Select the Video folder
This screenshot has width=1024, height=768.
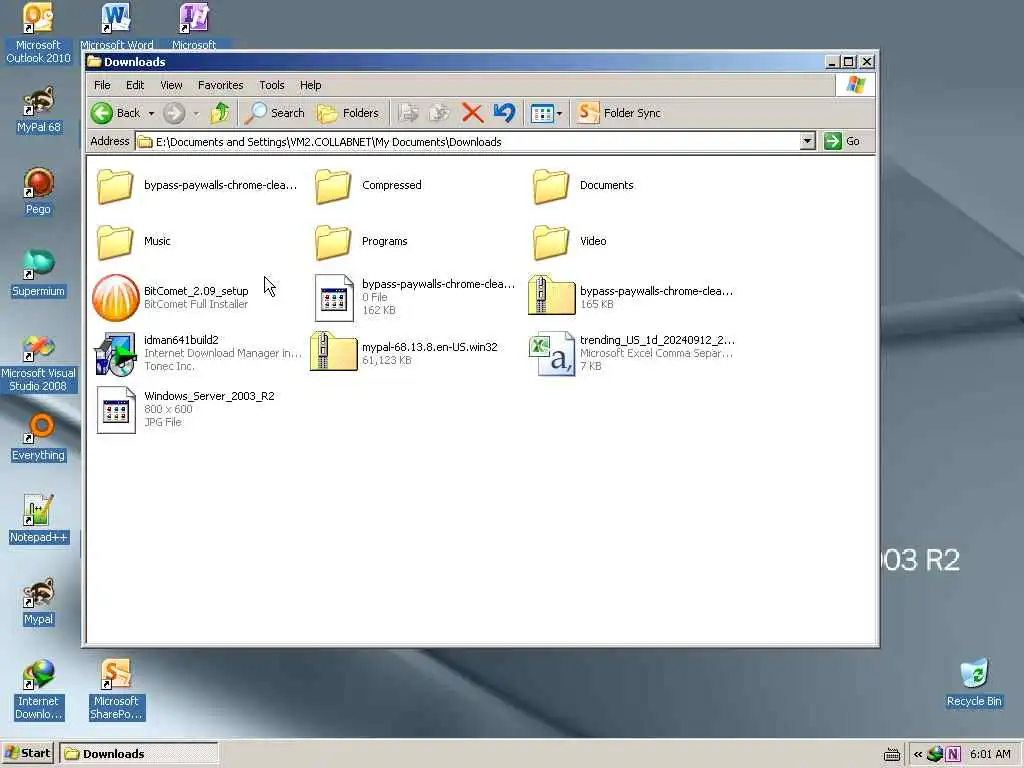tap(569, 242)
